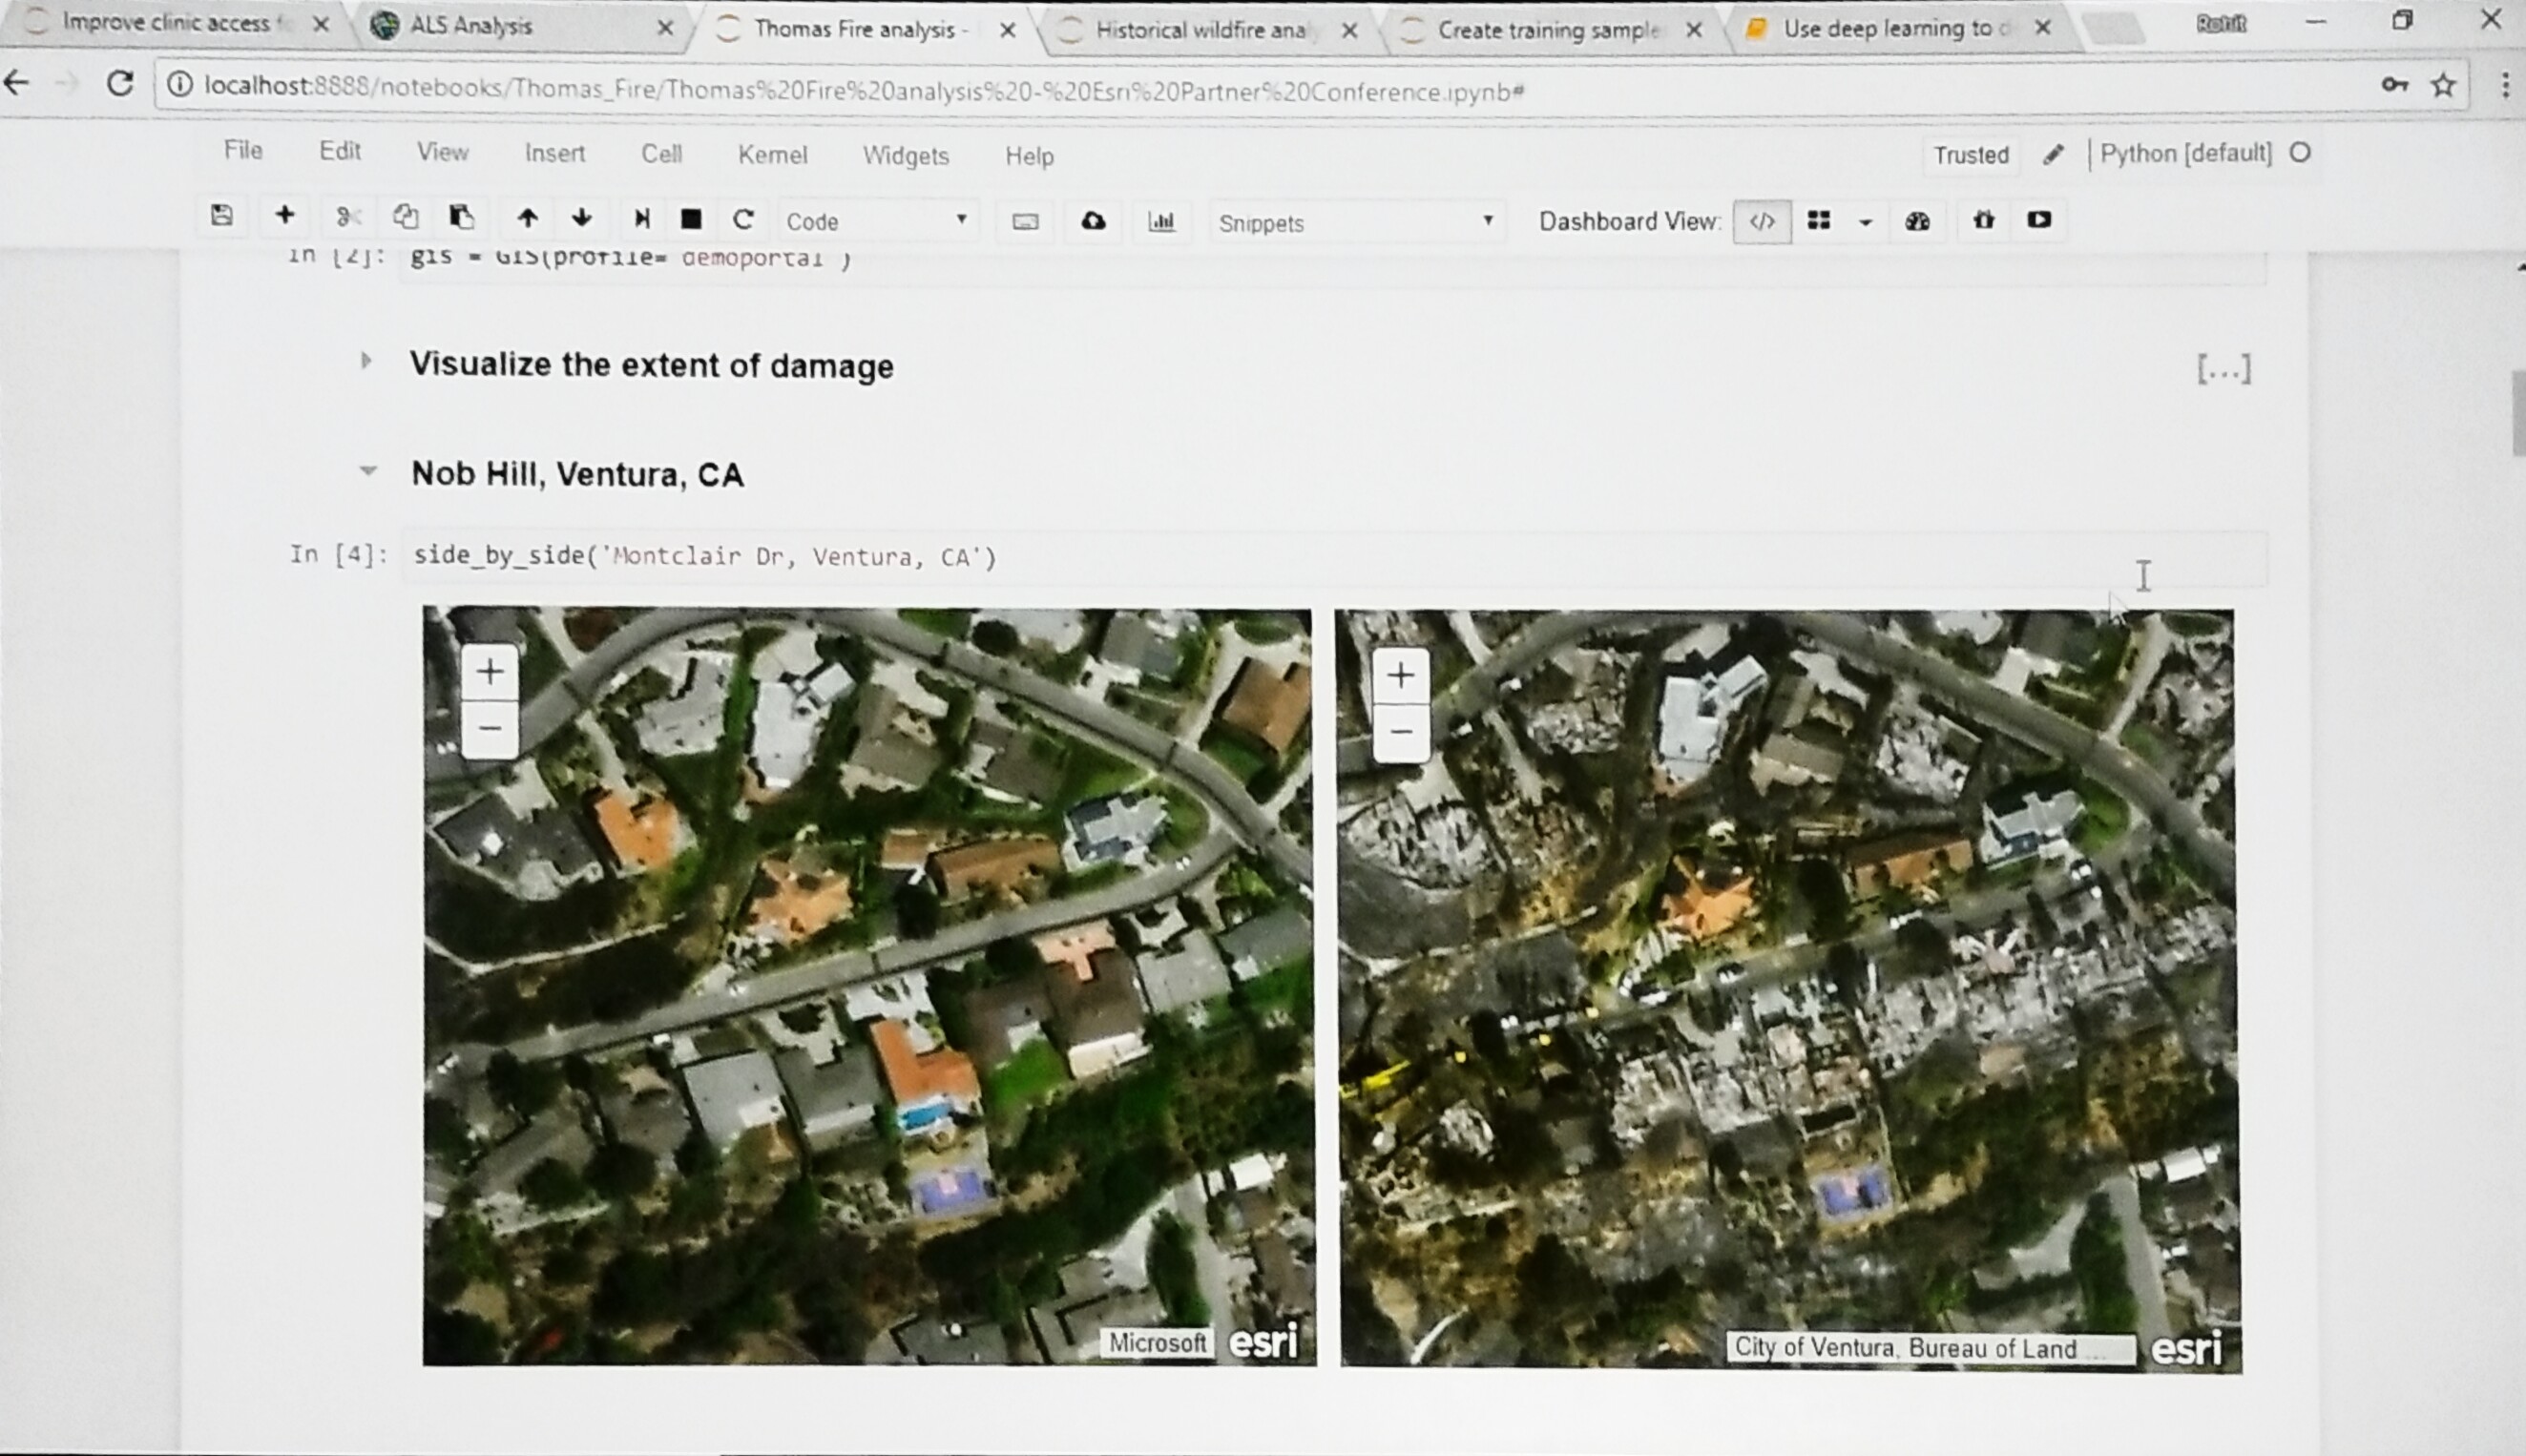This screenshot has height=1456, width=2526.
Task: Move selected cell up arrow
Action: [x=527, y=218]
